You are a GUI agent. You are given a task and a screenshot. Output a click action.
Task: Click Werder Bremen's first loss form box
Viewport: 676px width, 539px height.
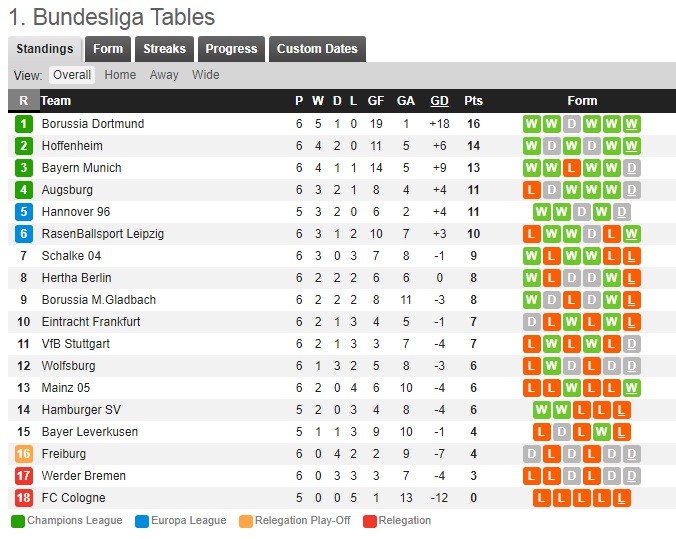coord(532,476)
